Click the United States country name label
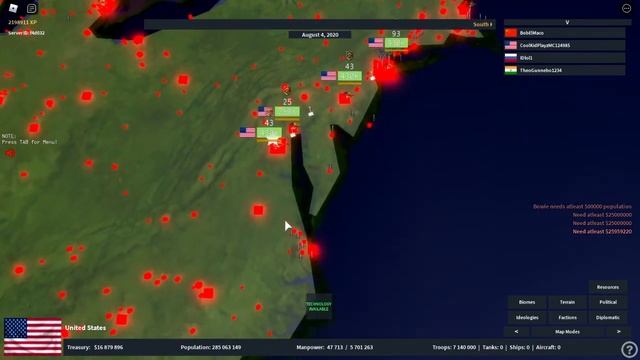Viewport: 640px width, 360px height. 85,328
